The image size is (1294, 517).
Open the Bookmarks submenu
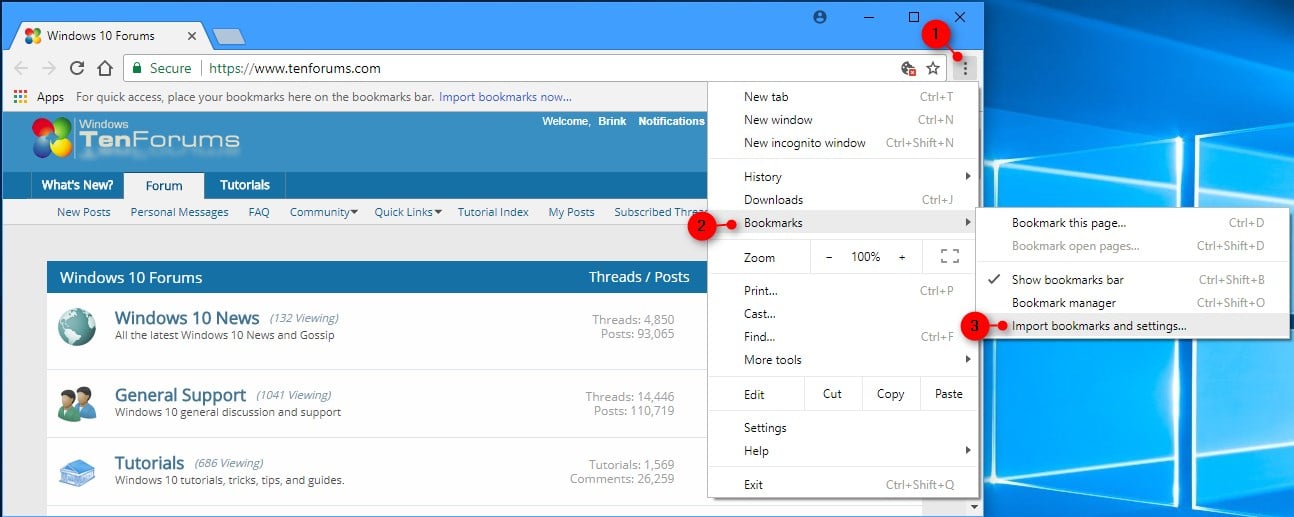(843, 223)
